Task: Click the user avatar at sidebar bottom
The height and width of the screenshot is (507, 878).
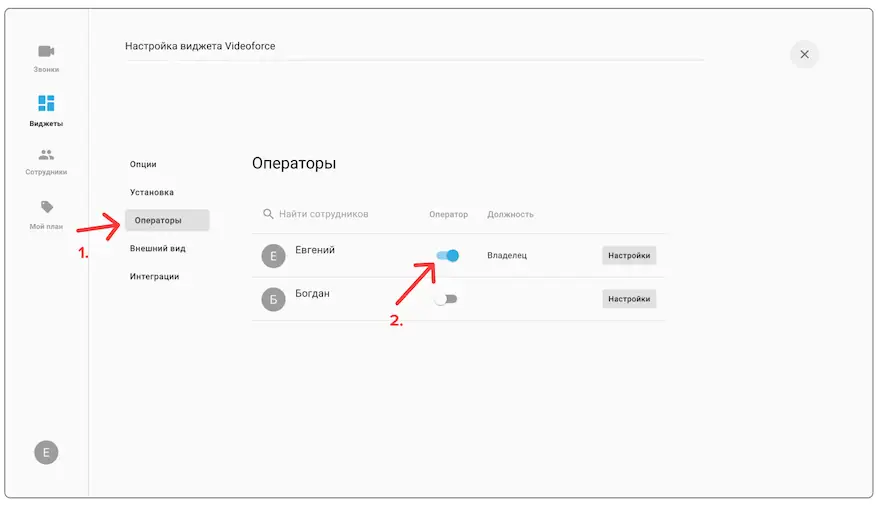Action: click(x=46, y=453)
